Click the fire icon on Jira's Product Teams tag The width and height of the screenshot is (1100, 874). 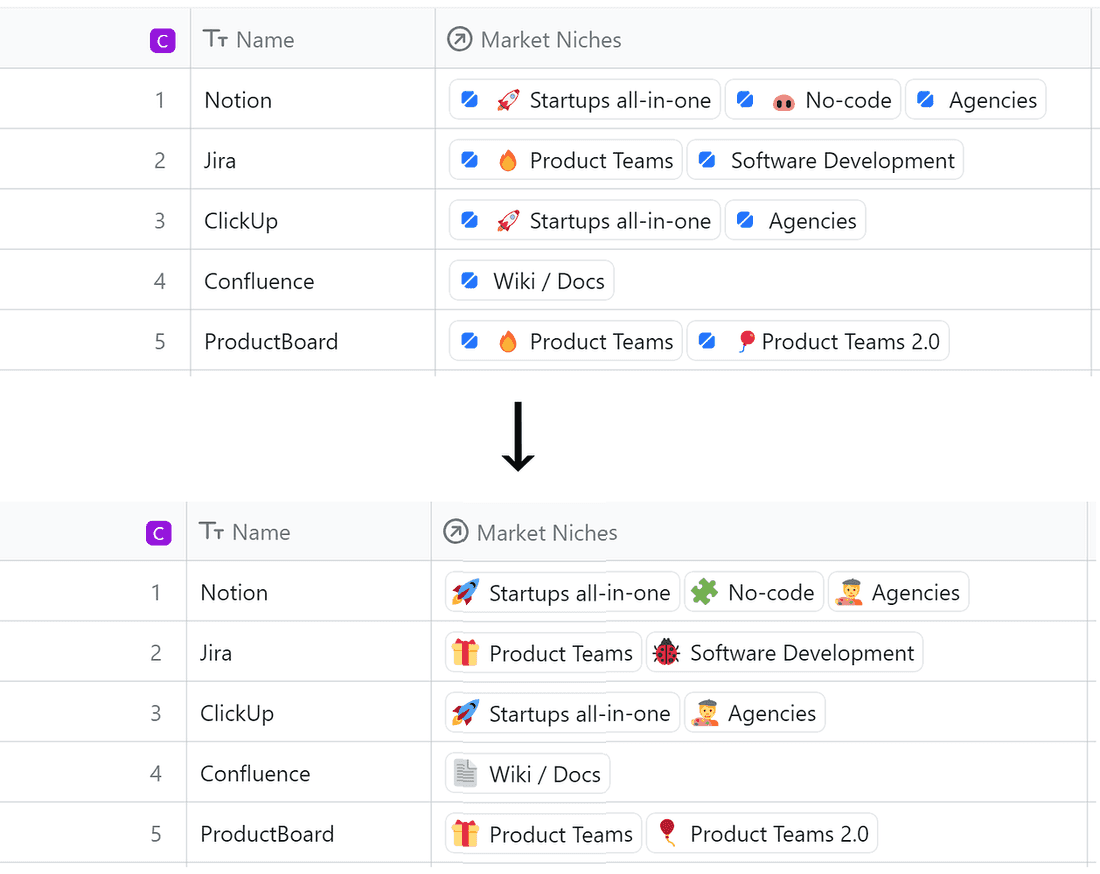(508, 161)
